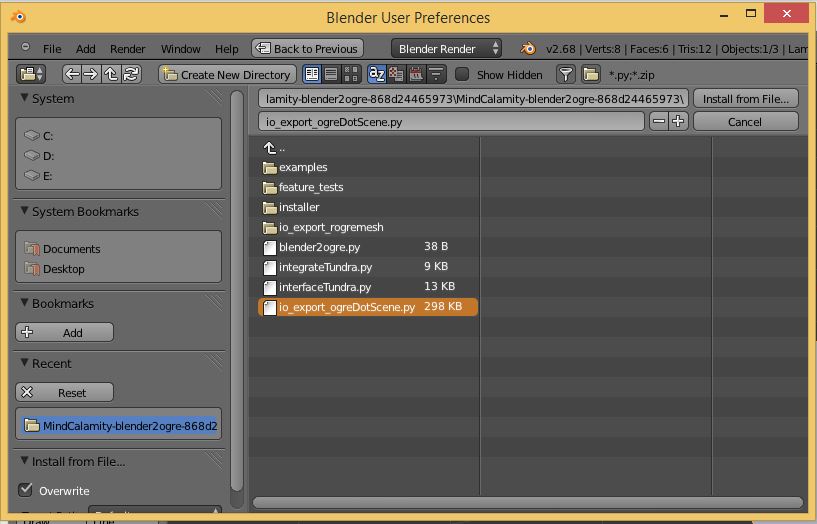Maximize the Blender User Preferences window
Image resolution: width=817 pixels, height=524 pixels.
[x=751, y=14]
